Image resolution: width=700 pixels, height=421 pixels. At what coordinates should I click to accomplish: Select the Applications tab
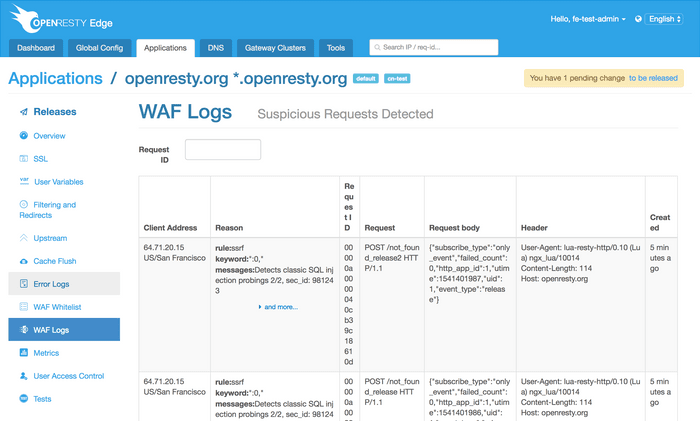click(x=165, y=48)
